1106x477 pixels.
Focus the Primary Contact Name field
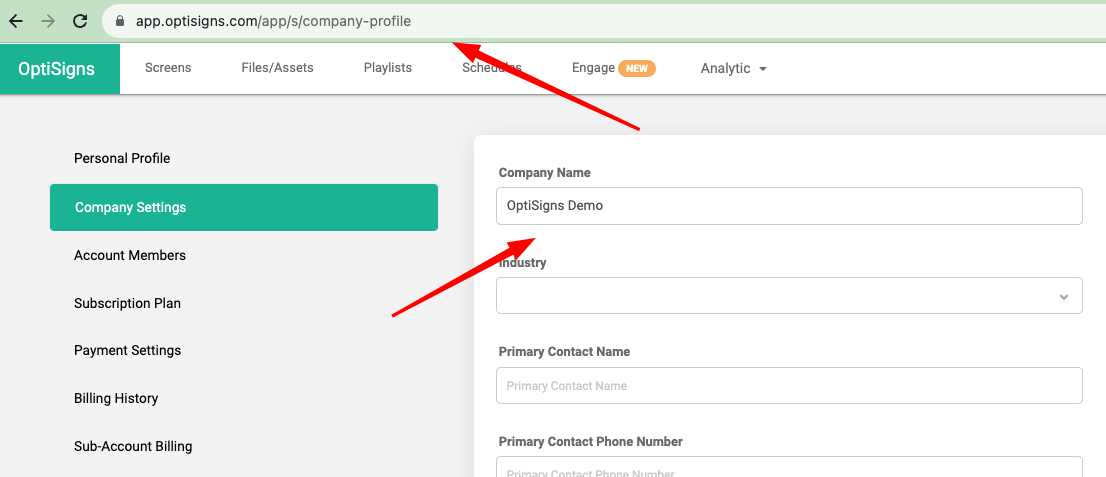coord(789,386)
